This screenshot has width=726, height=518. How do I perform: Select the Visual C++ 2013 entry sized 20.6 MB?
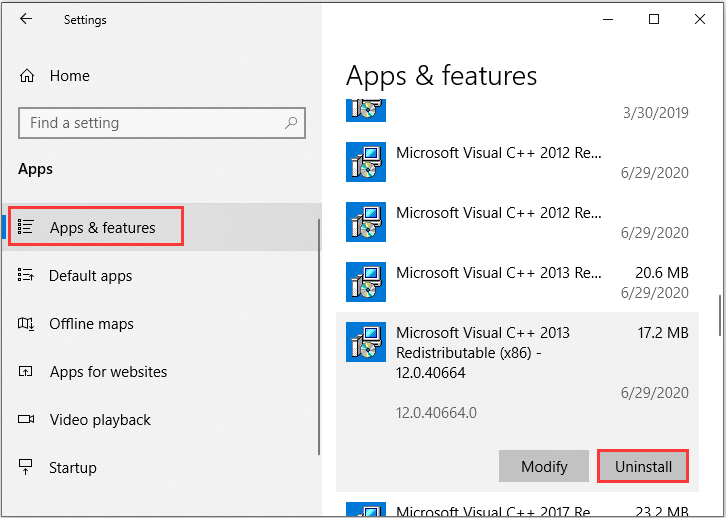517,282
